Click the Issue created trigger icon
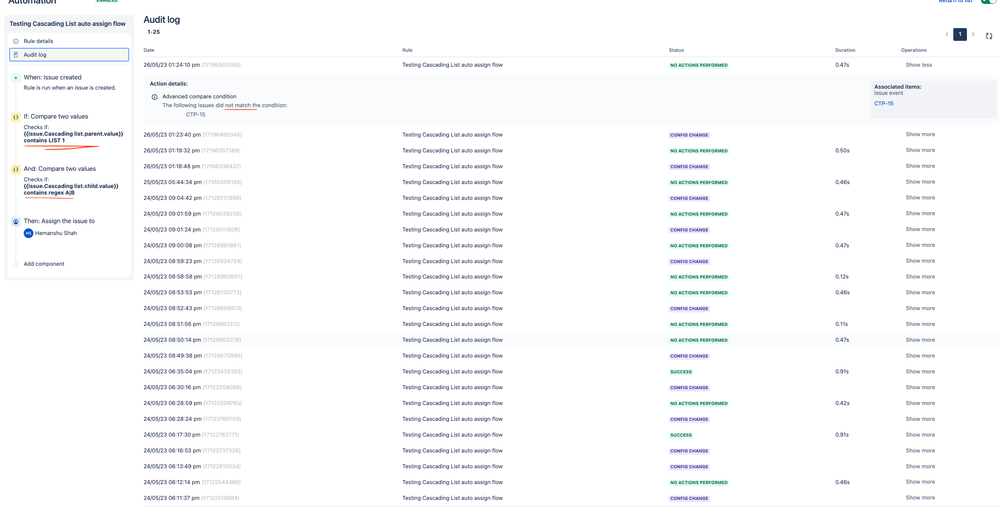Image resolution: width=999 pixels, height=517 pixels. coord(16,77)
